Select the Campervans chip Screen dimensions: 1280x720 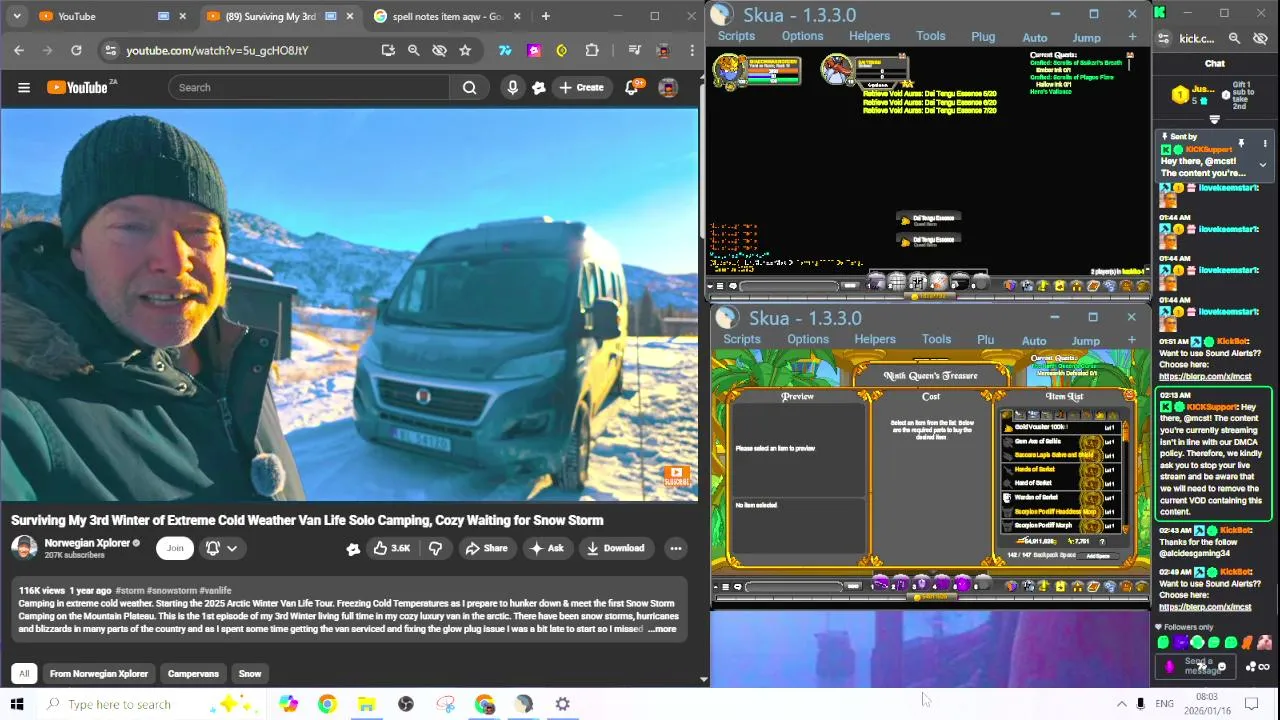(193, 674)
